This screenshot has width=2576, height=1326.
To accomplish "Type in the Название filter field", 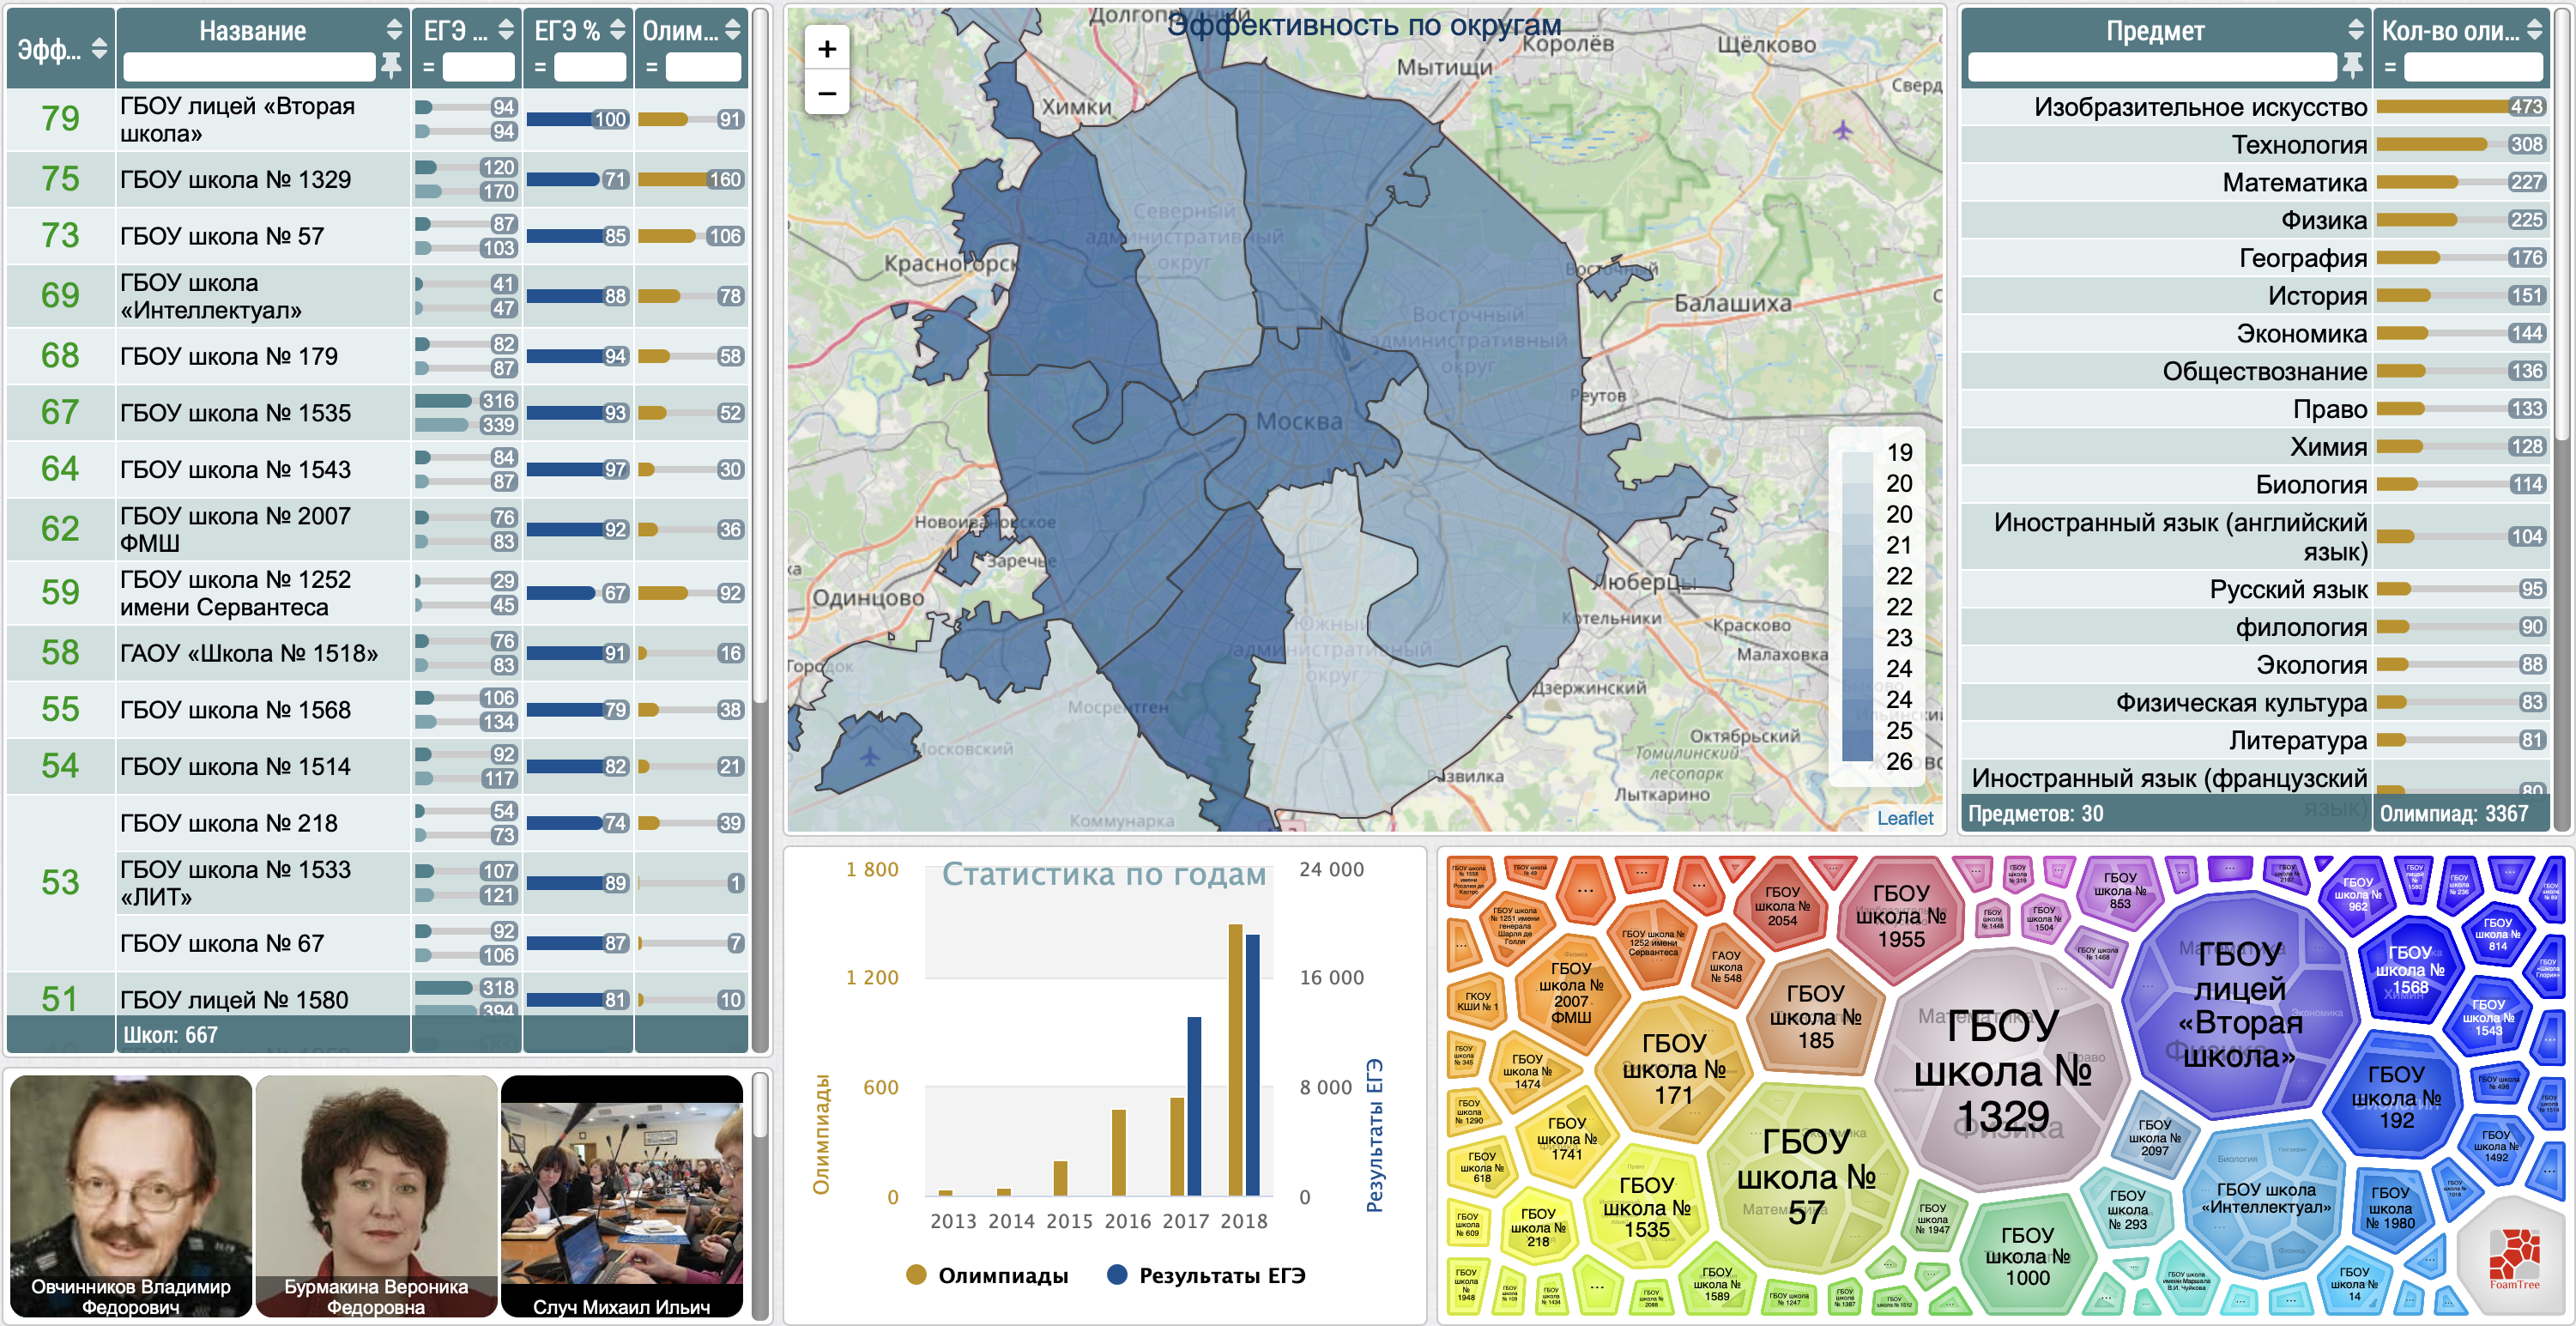I will pos(248,67).
